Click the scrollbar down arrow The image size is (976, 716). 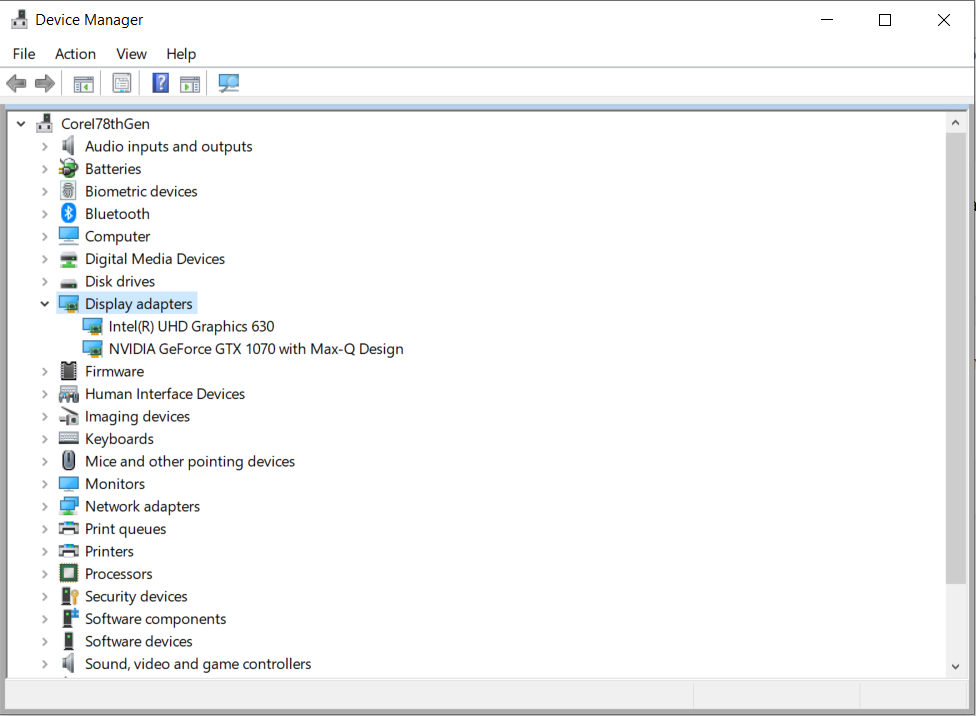[955, 667]
